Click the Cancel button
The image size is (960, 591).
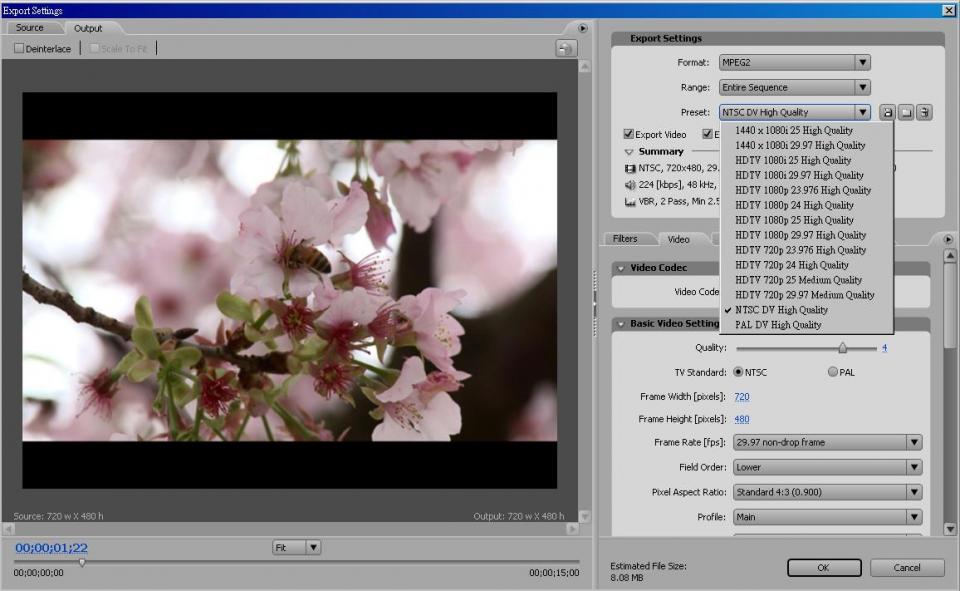tap(907, 568)
